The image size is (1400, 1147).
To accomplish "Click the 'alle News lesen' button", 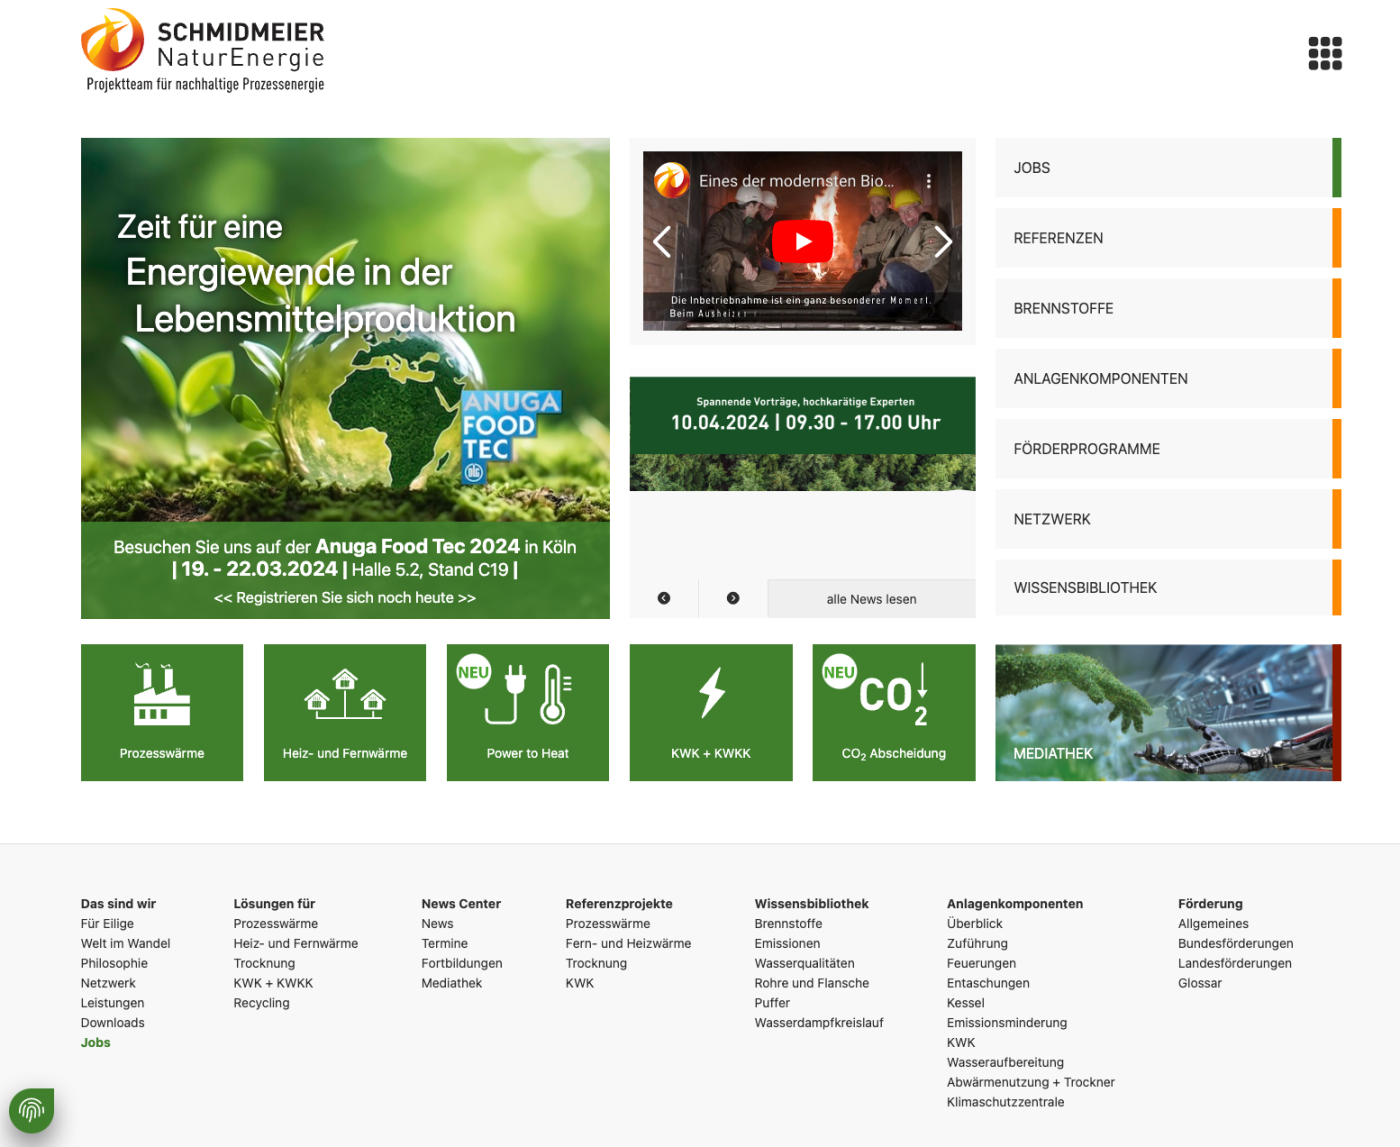I will (871, 599).
